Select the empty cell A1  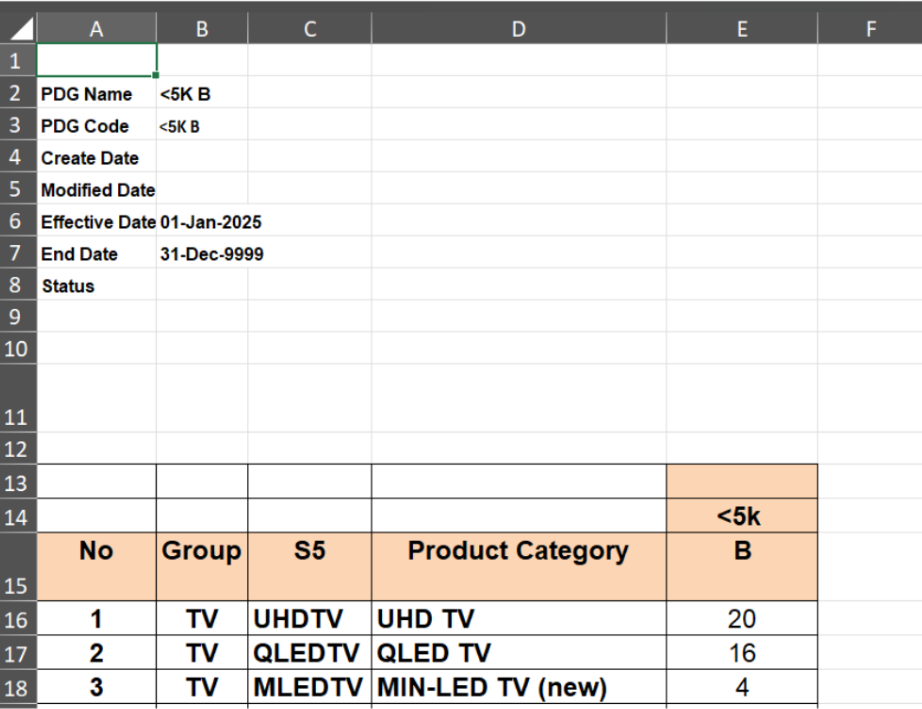click(x=96, y=61)
